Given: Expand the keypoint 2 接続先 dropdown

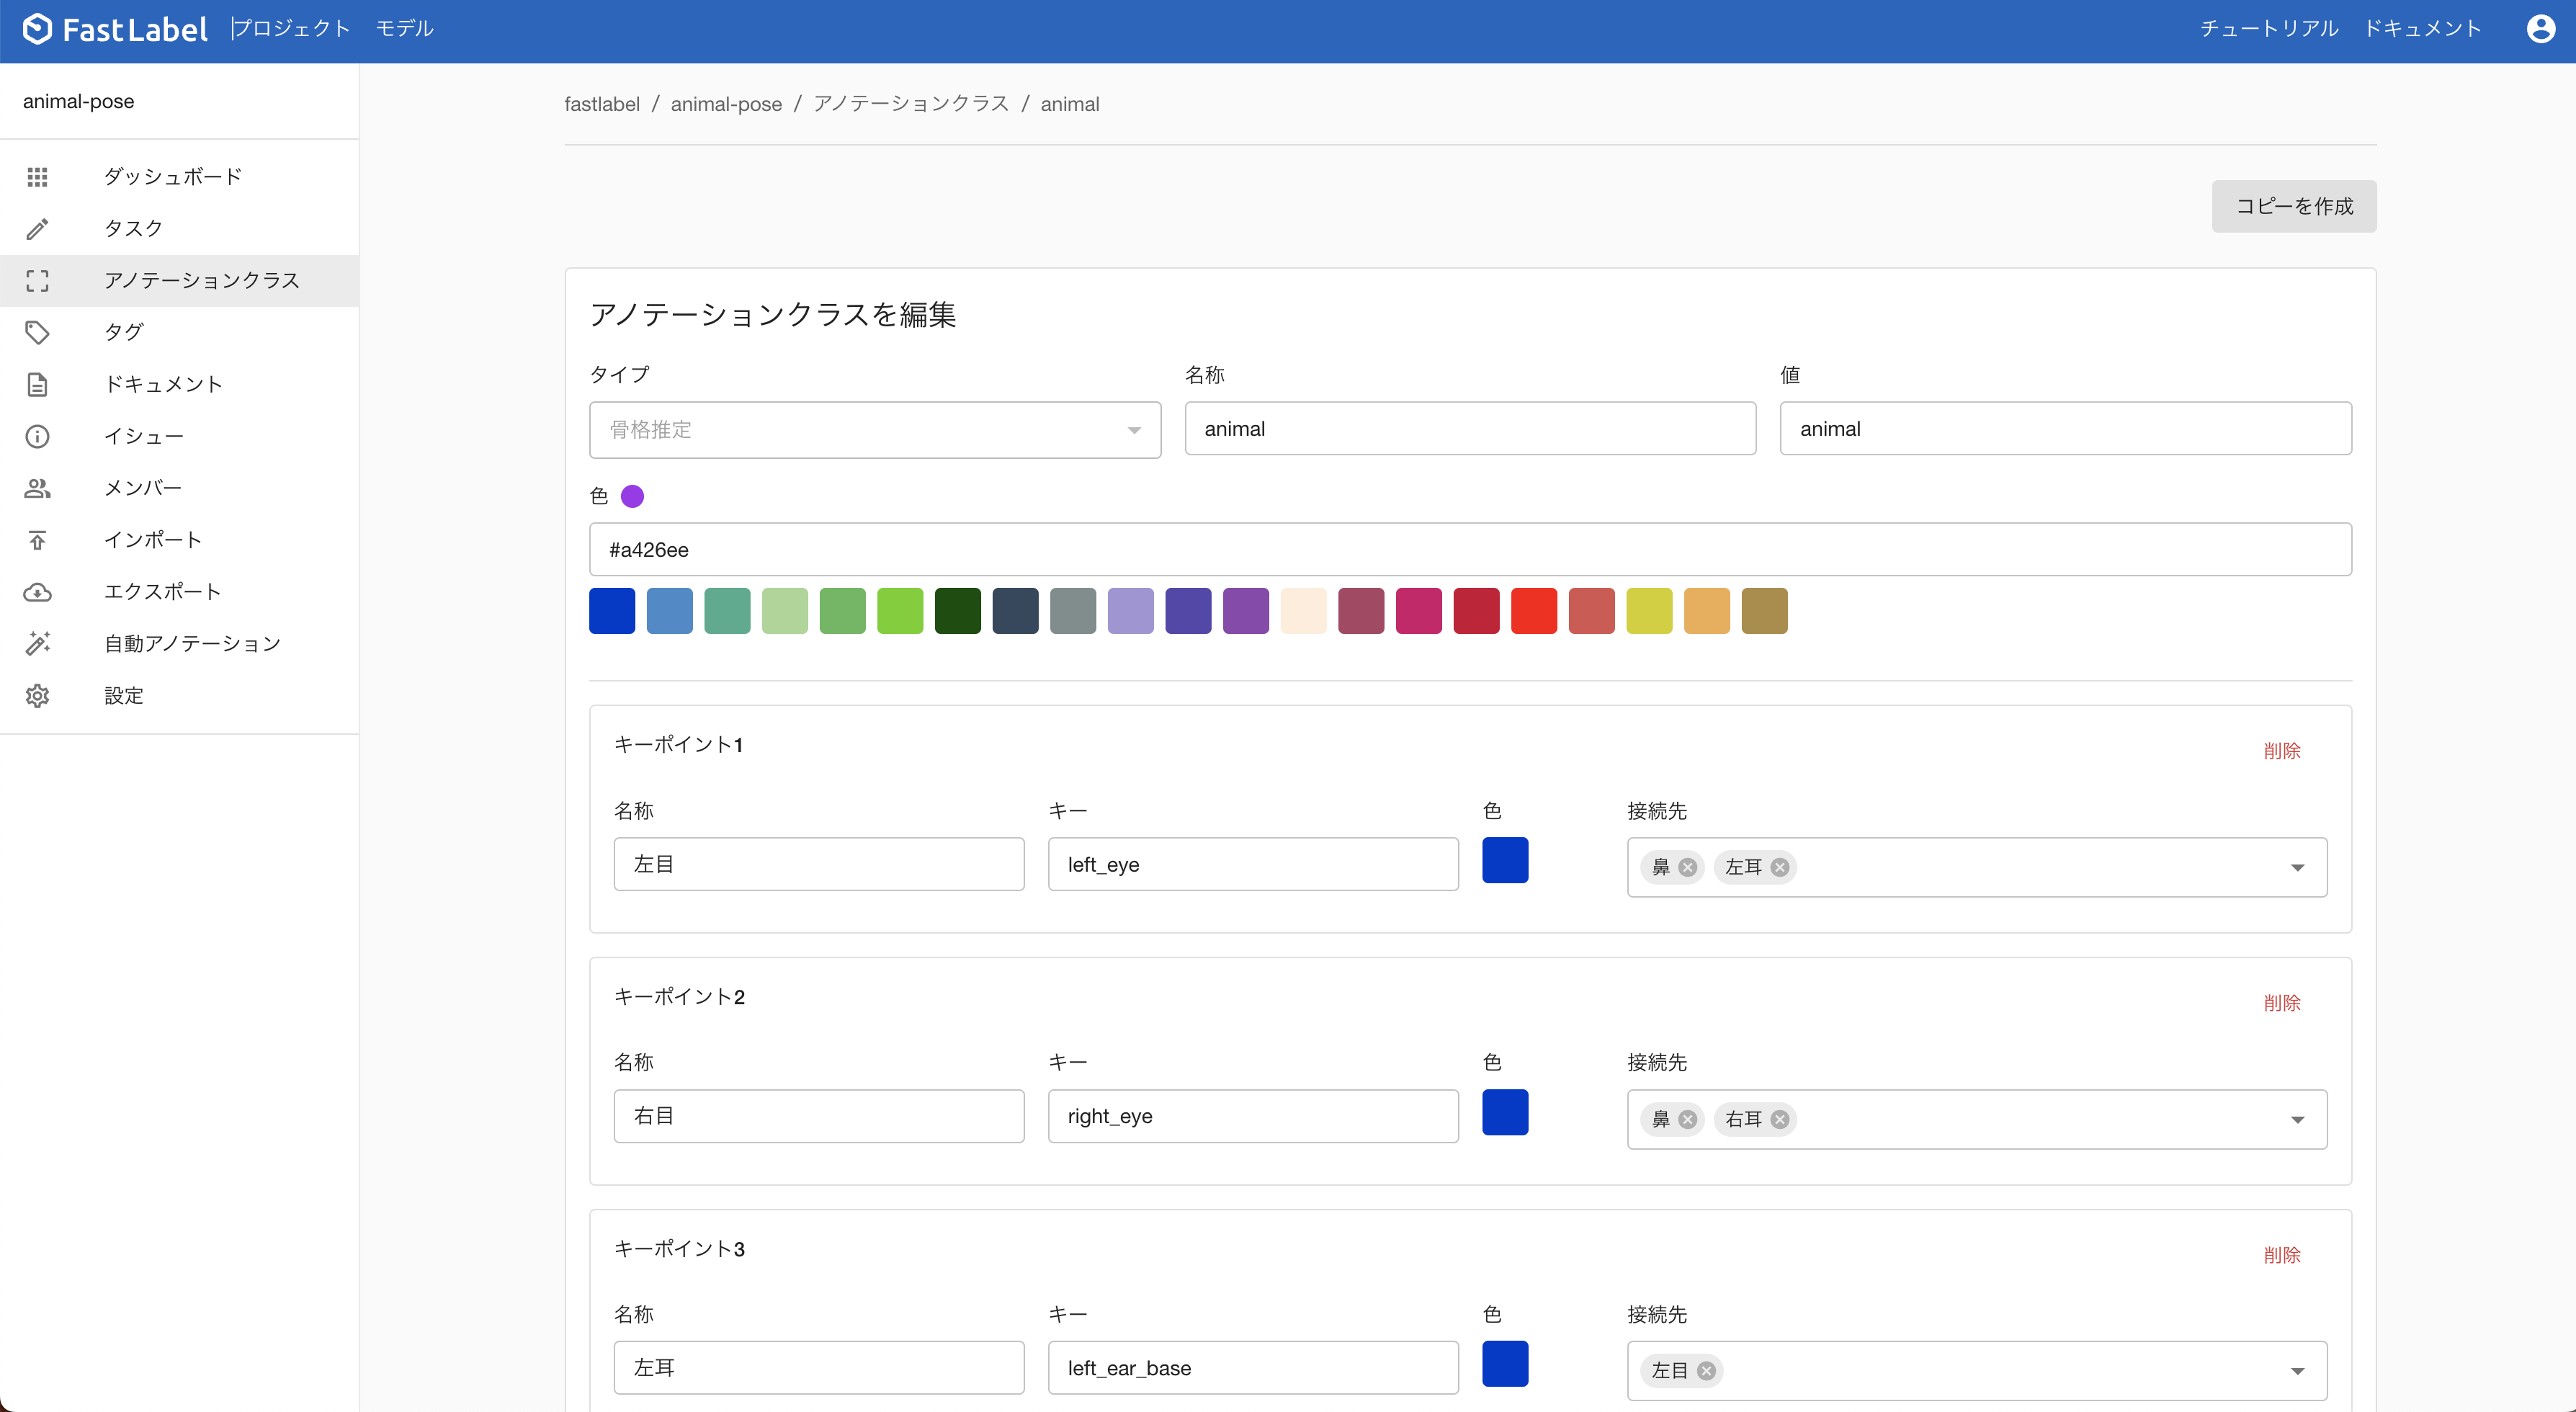Looking at the screenshot, I should tap(2297, 1119).
